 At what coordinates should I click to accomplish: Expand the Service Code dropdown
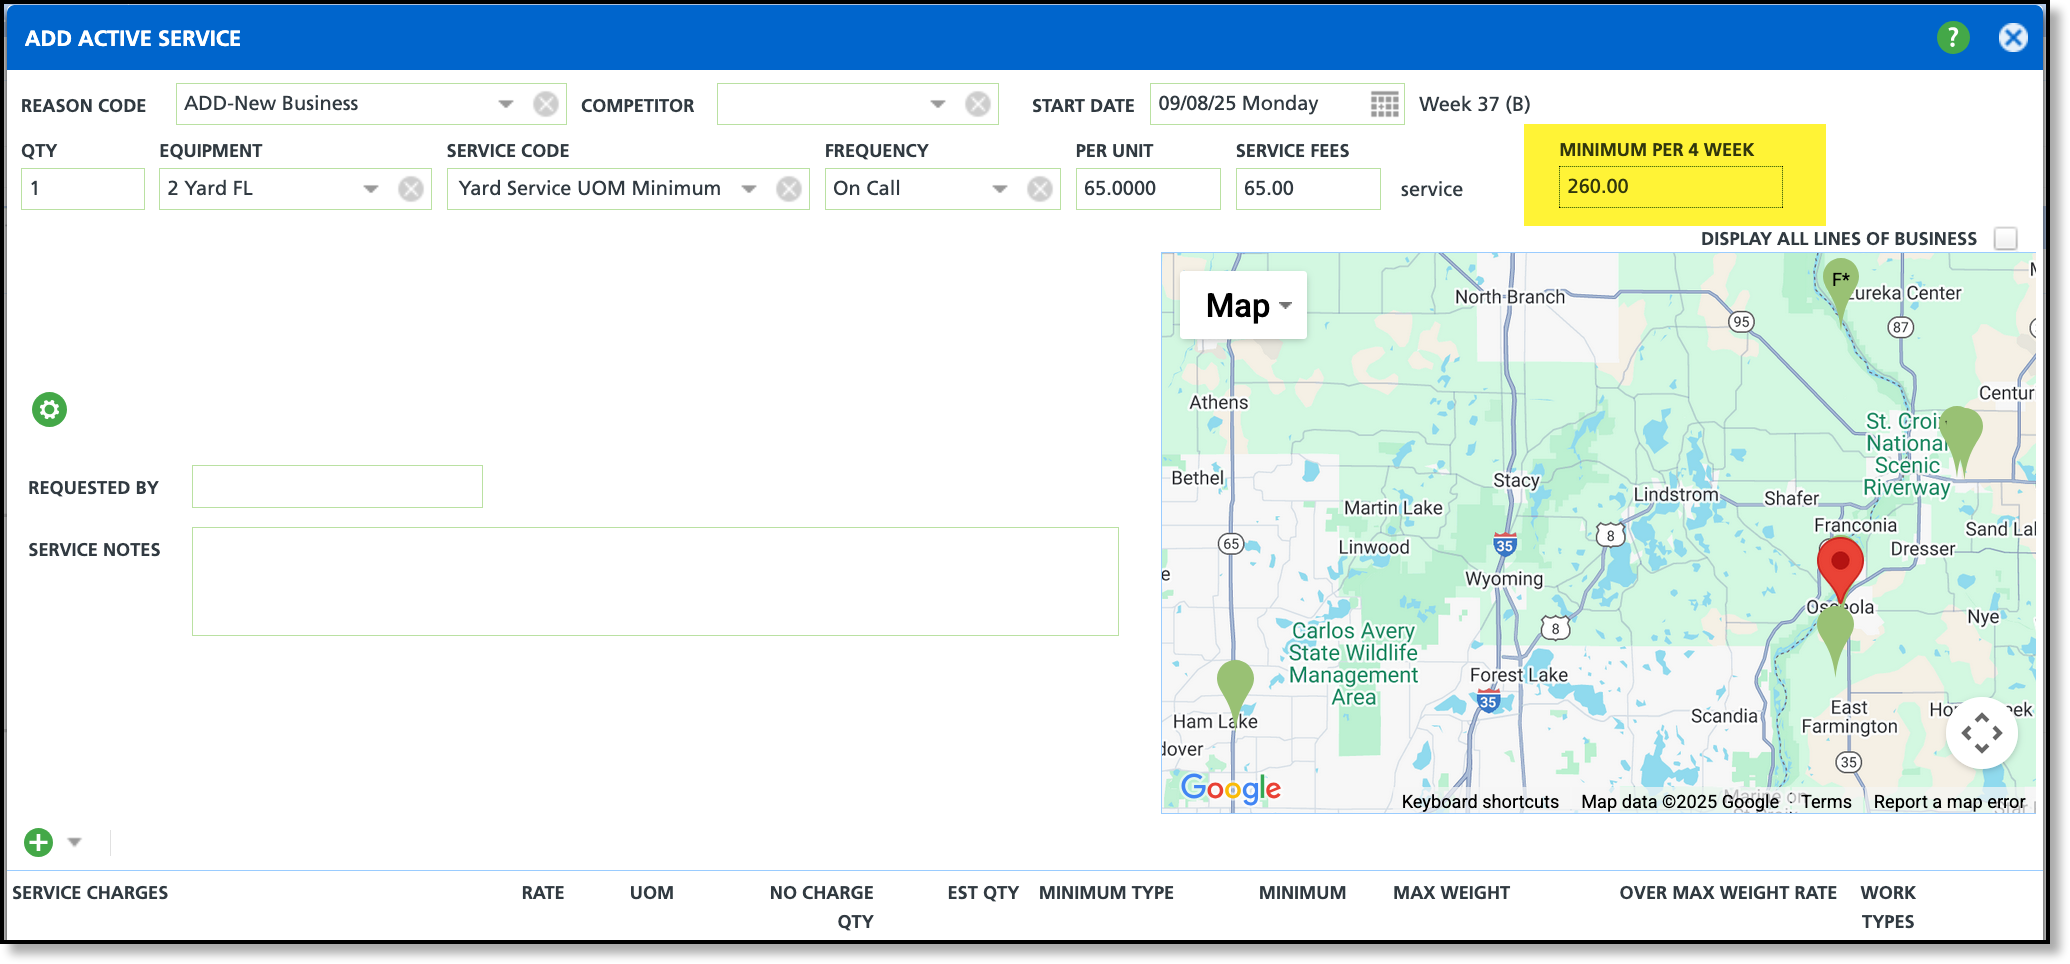[749, 189]
